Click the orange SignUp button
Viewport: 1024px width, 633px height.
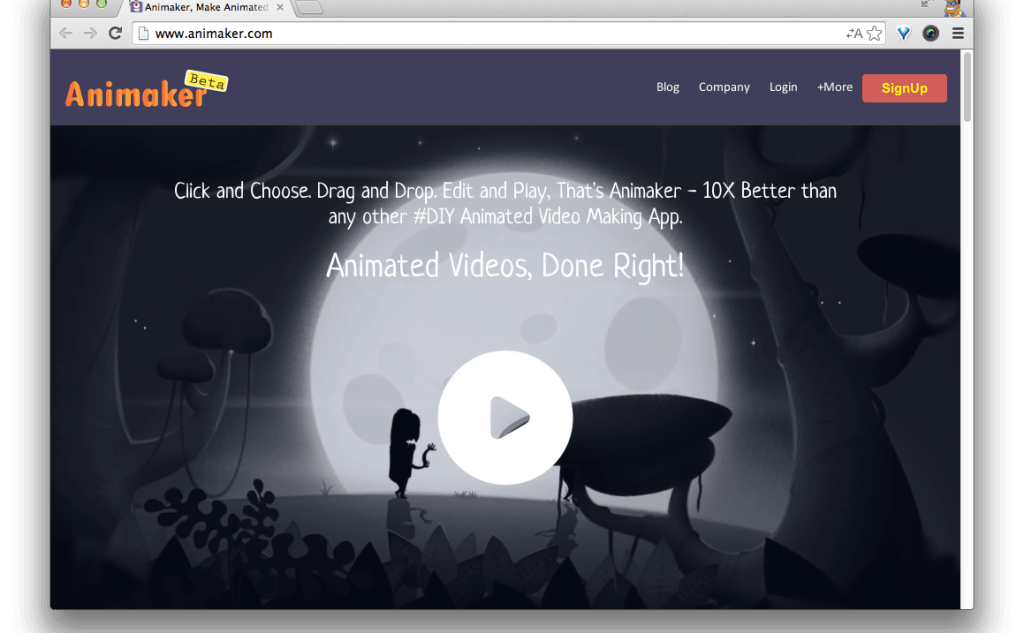[x=904, y=88]
